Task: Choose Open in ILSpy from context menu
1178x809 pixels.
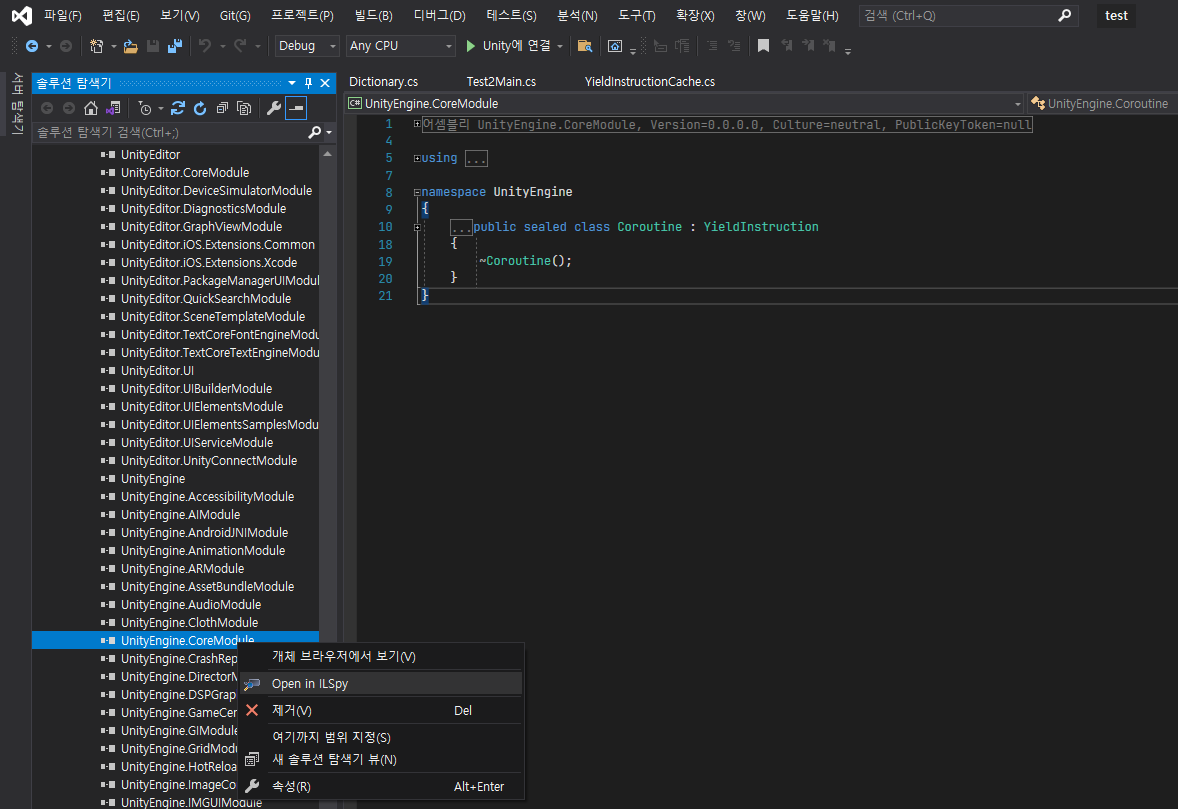Action: pos(381,684)
